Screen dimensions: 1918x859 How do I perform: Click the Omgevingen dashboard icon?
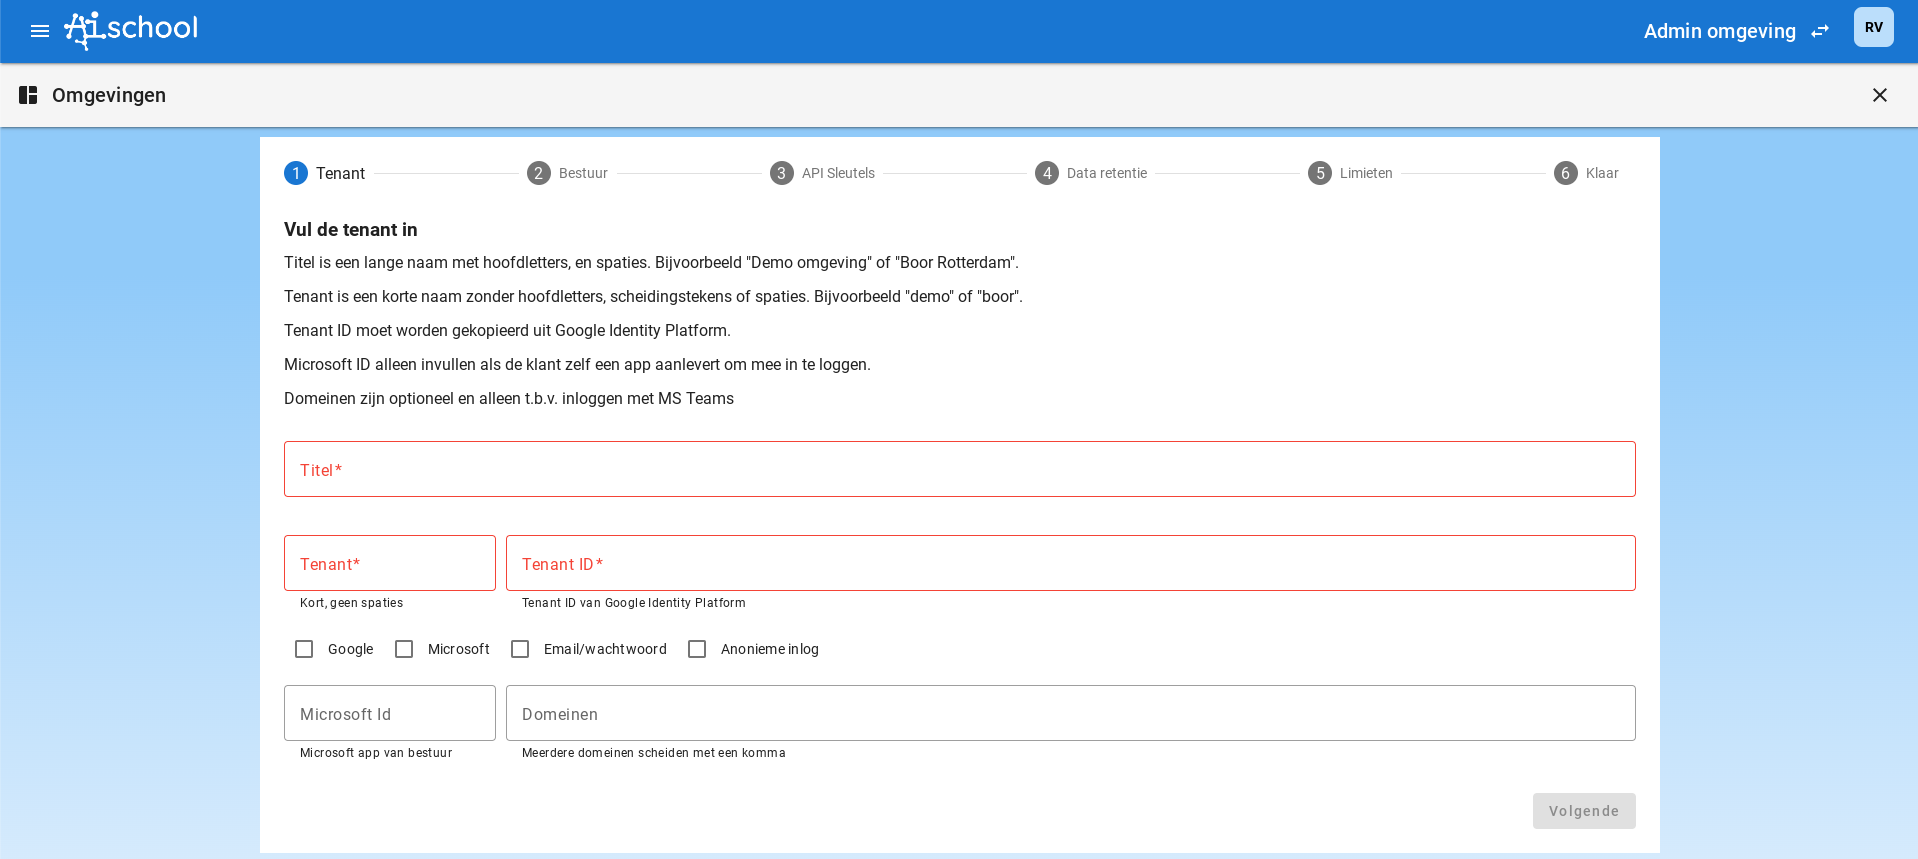click(28, 95)
